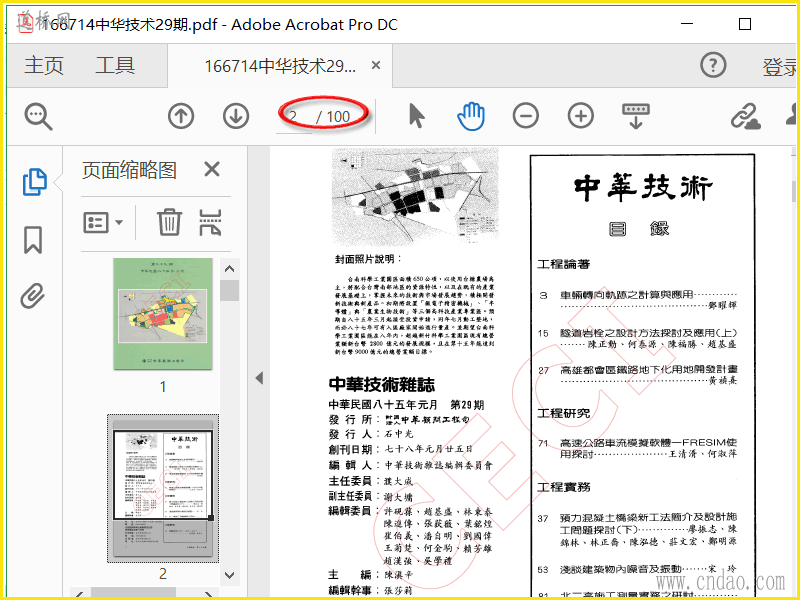Click contents entry 高雄都會區鐵路地下化用地開發計畫
Image resolution: width=800 pixels, height=600 pixels.
(648, 369)
